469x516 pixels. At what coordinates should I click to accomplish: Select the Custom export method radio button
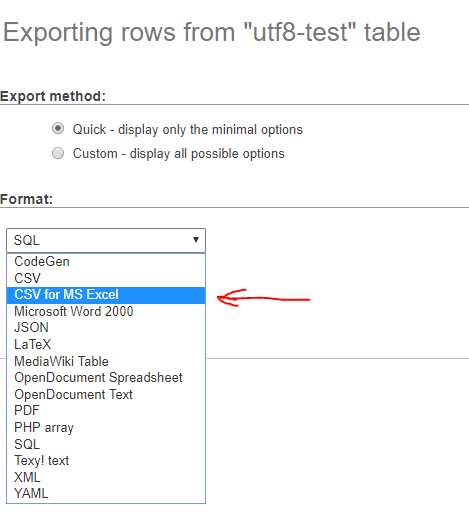click(58, 153)
